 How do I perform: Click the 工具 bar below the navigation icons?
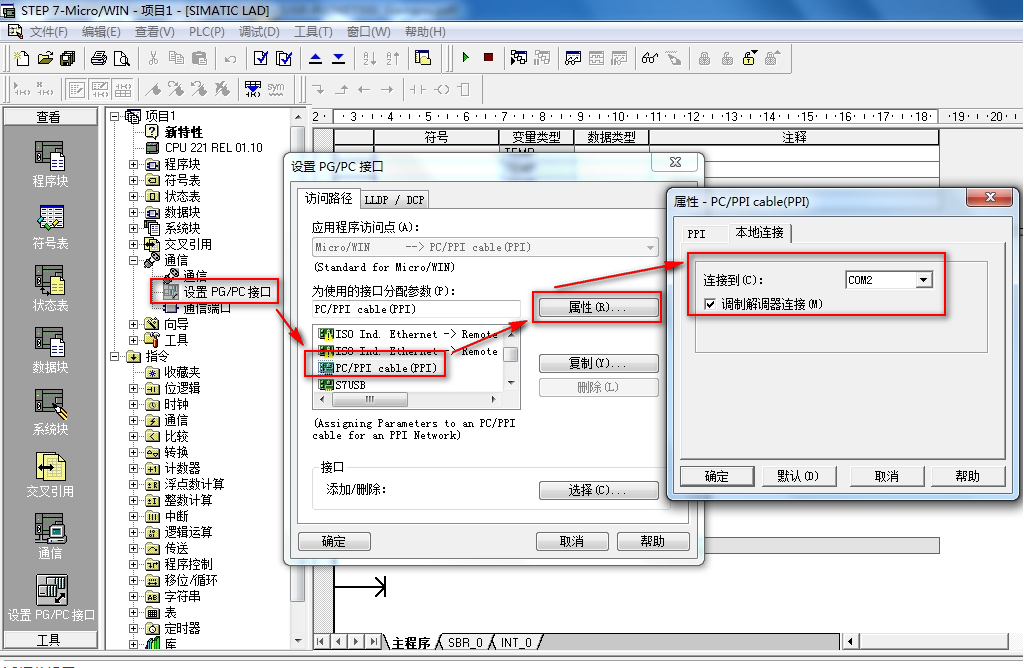(50, 640)
